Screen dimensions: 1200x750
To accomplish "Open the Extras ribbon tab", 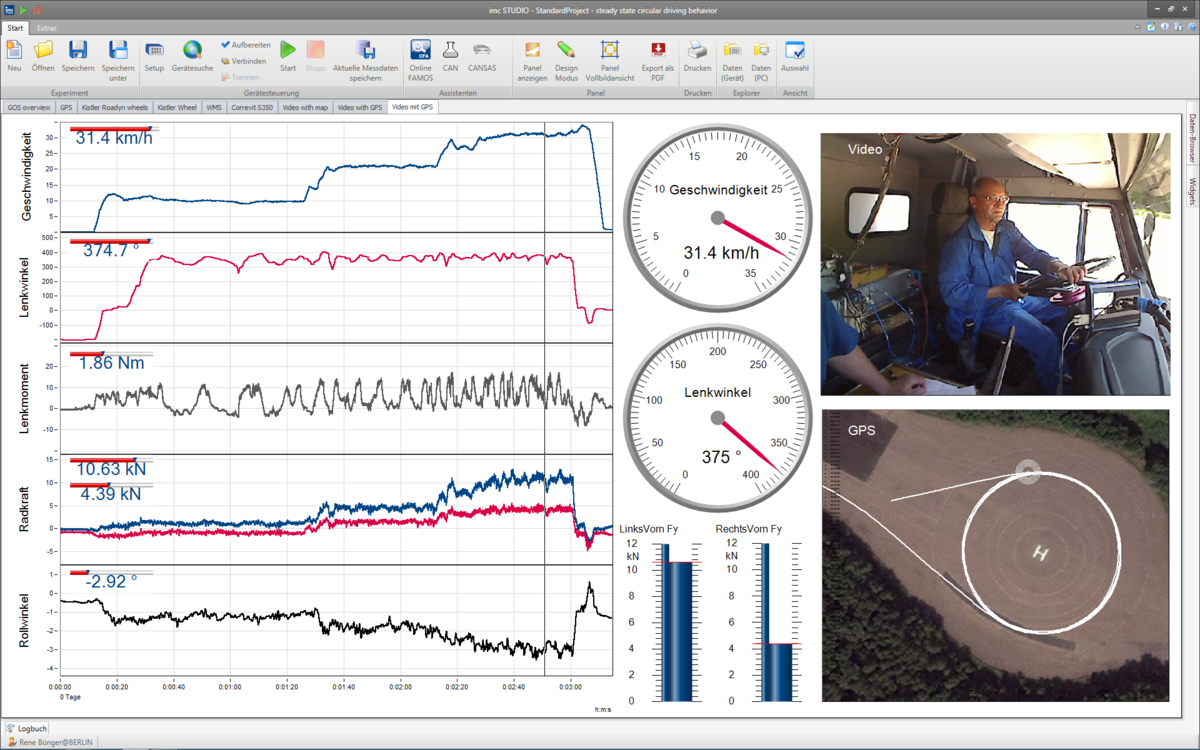I will pos(46,28).
